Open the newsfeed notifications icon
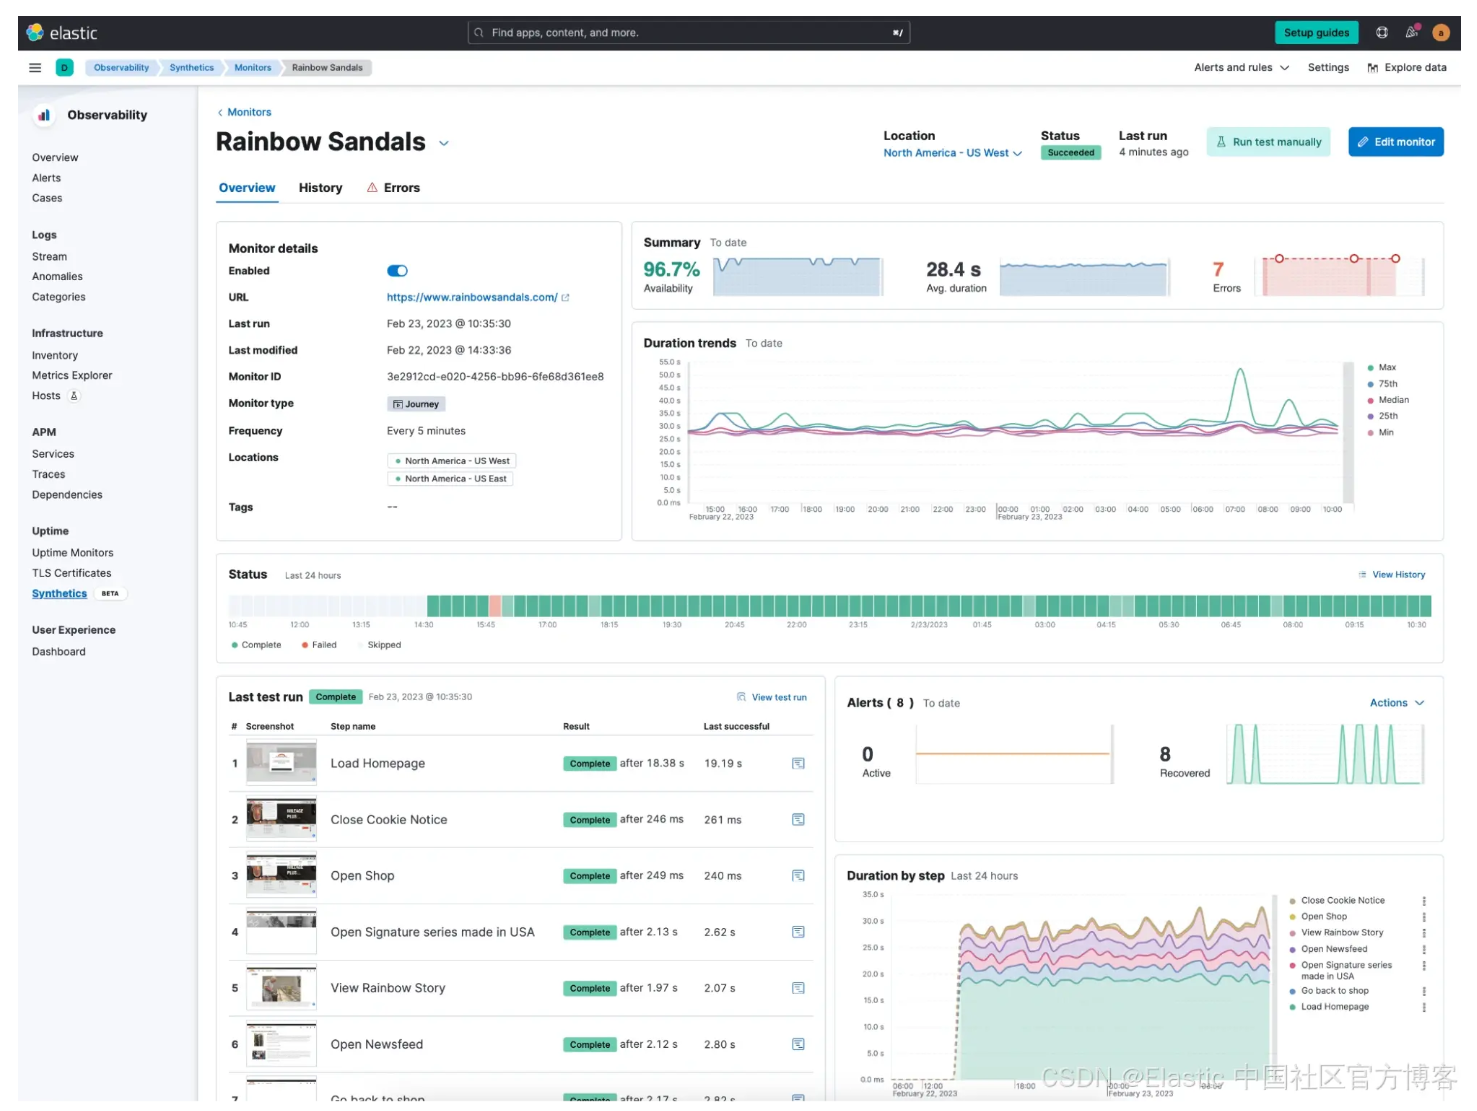1477x1111 pixels. [x=1412, y=33]
